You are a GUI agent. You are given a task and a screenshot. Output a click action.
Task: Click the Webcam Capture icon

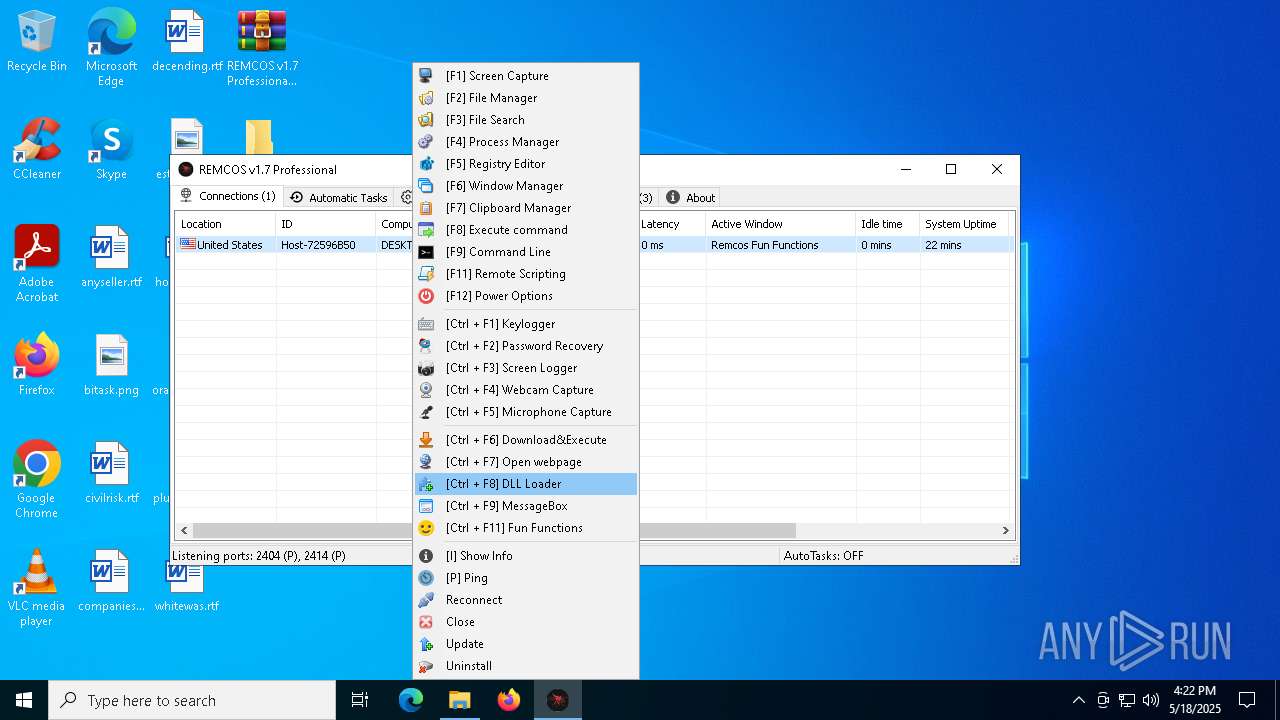pyautogui.click(x=426, y=390)
